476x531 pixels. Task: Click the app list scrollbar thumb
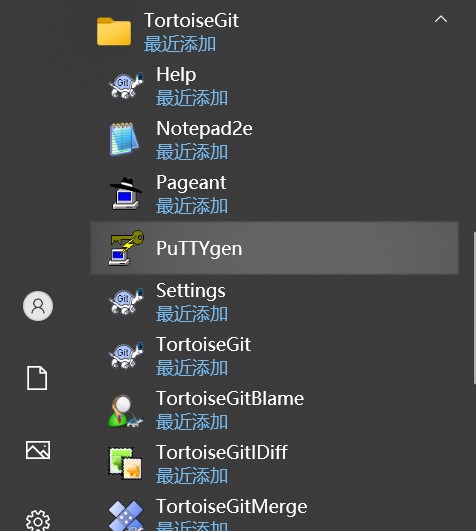point(474,307)
